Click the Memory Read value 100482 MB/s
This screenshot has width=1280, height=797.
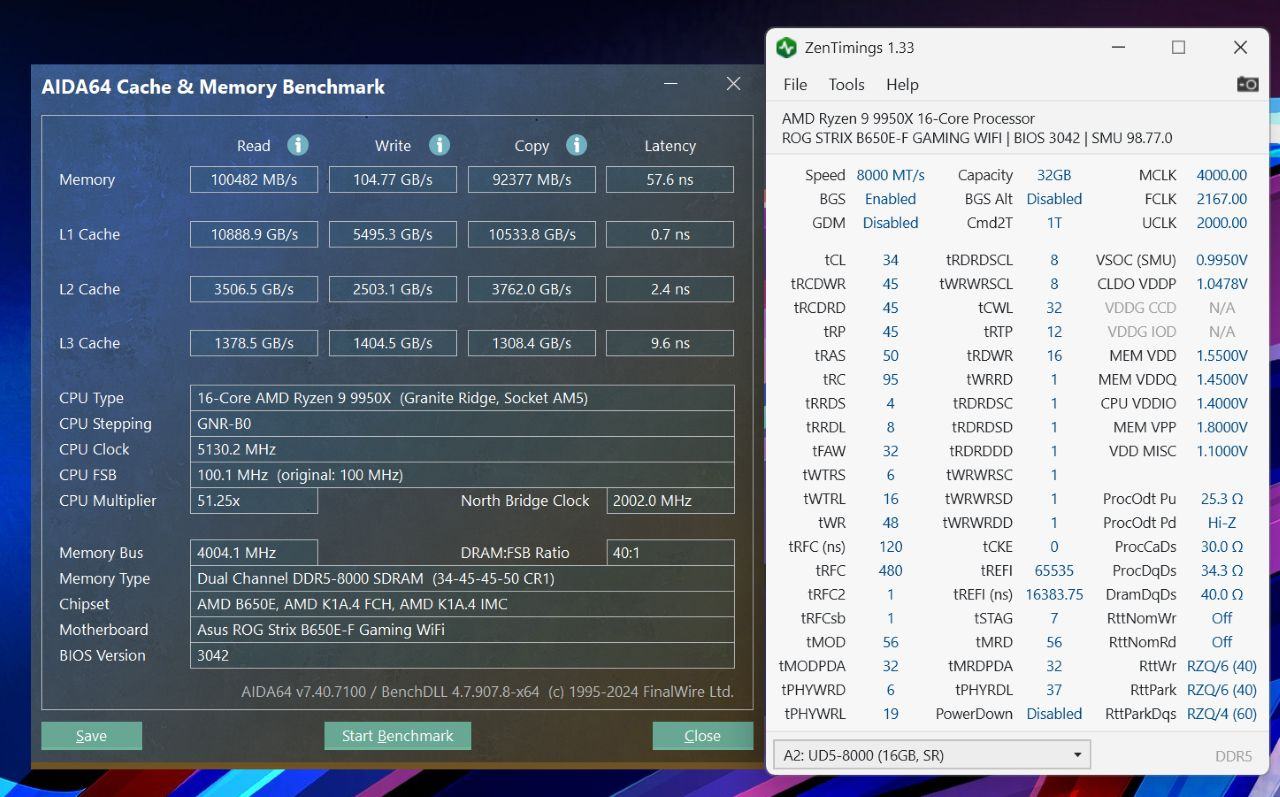pyautogui.click(x=254, y=180)
